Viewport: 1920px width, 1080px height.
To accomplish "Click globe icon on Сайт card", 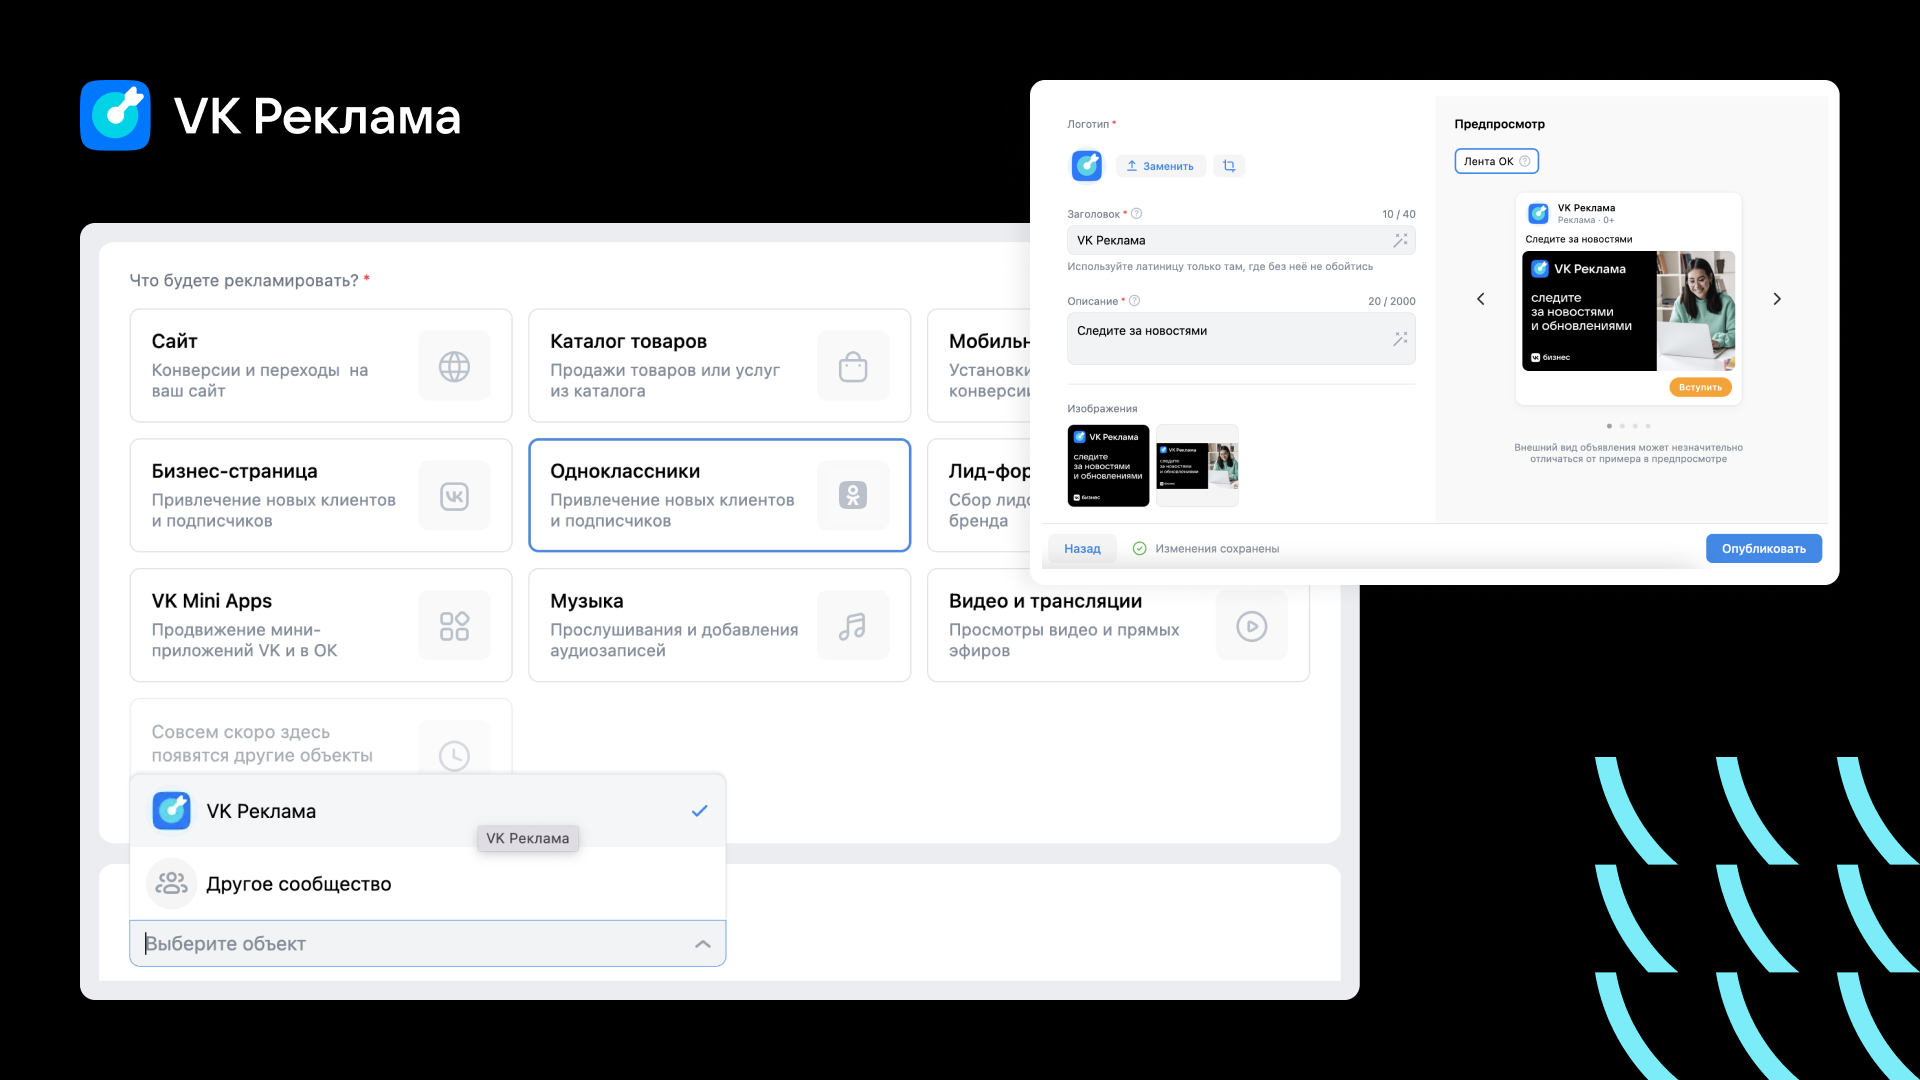I will 454,367.
